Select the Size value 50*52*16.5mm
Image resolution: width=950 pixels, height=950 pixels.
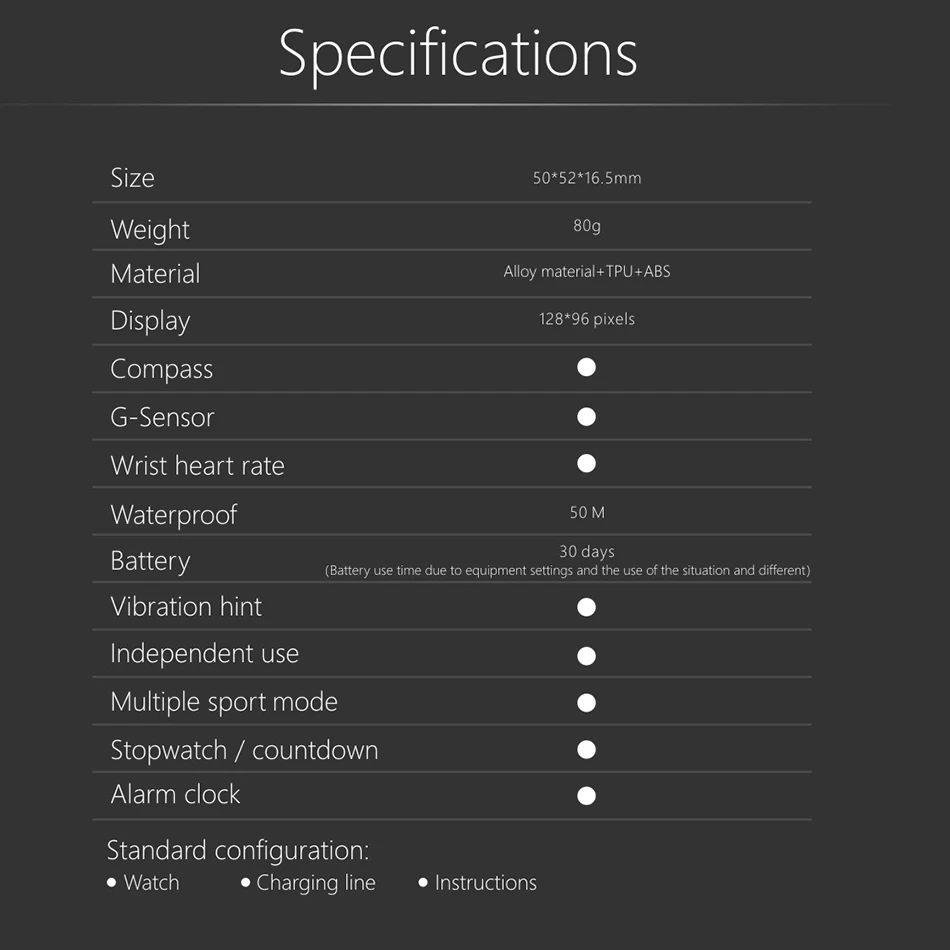[x=587, y=178]
